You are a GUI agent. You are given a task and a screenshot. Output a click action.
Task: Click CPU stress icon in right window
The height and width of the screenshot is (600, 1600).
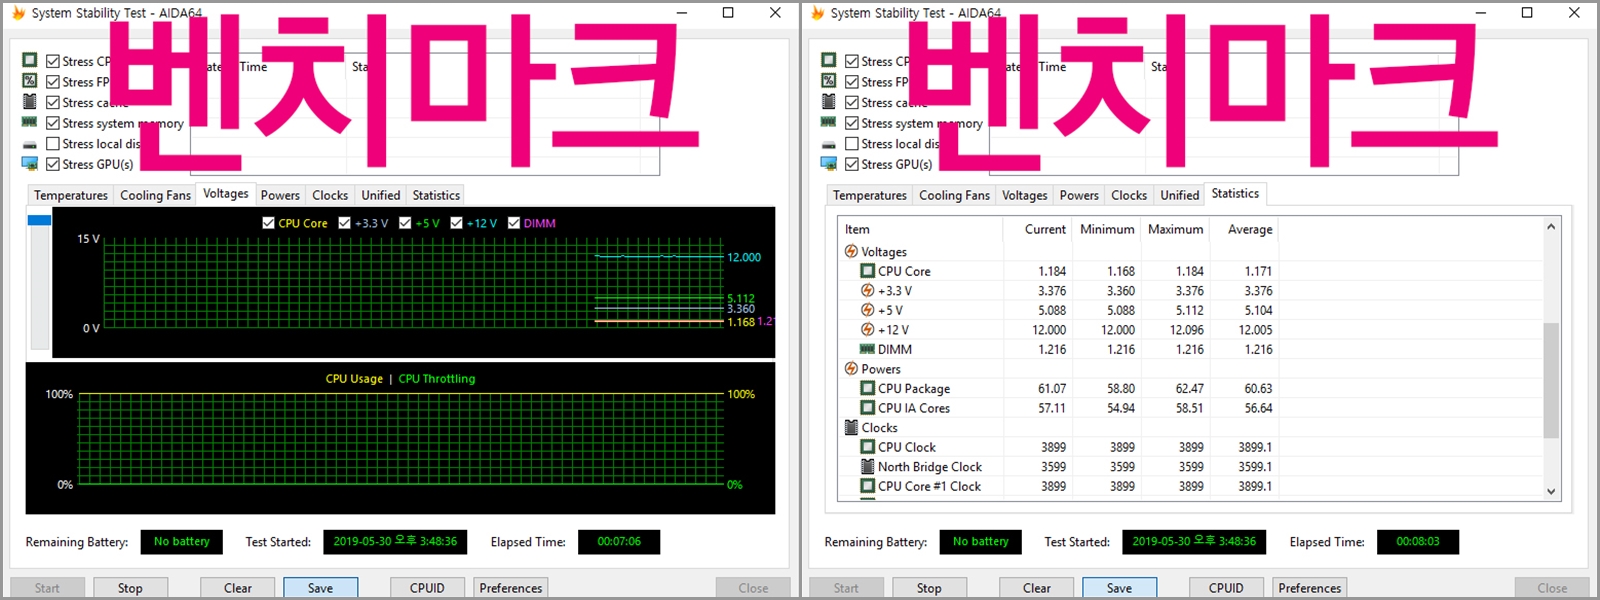(829, 60)
